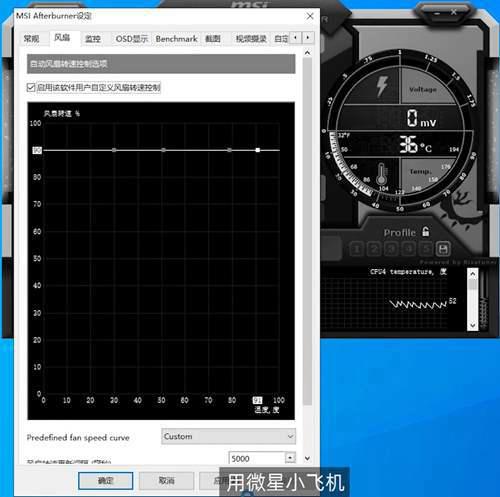Click the thermometer temperature icon

[381, 174]
